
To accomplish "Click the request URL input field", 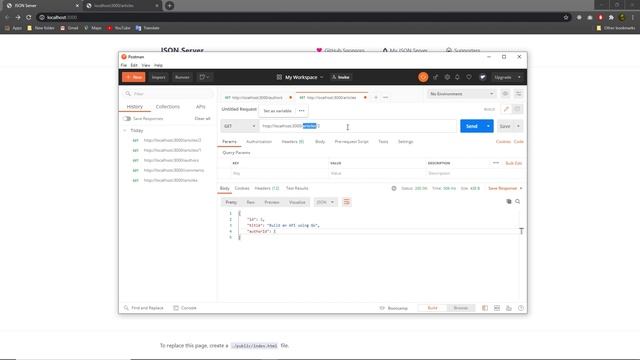I will coord(358,126).
